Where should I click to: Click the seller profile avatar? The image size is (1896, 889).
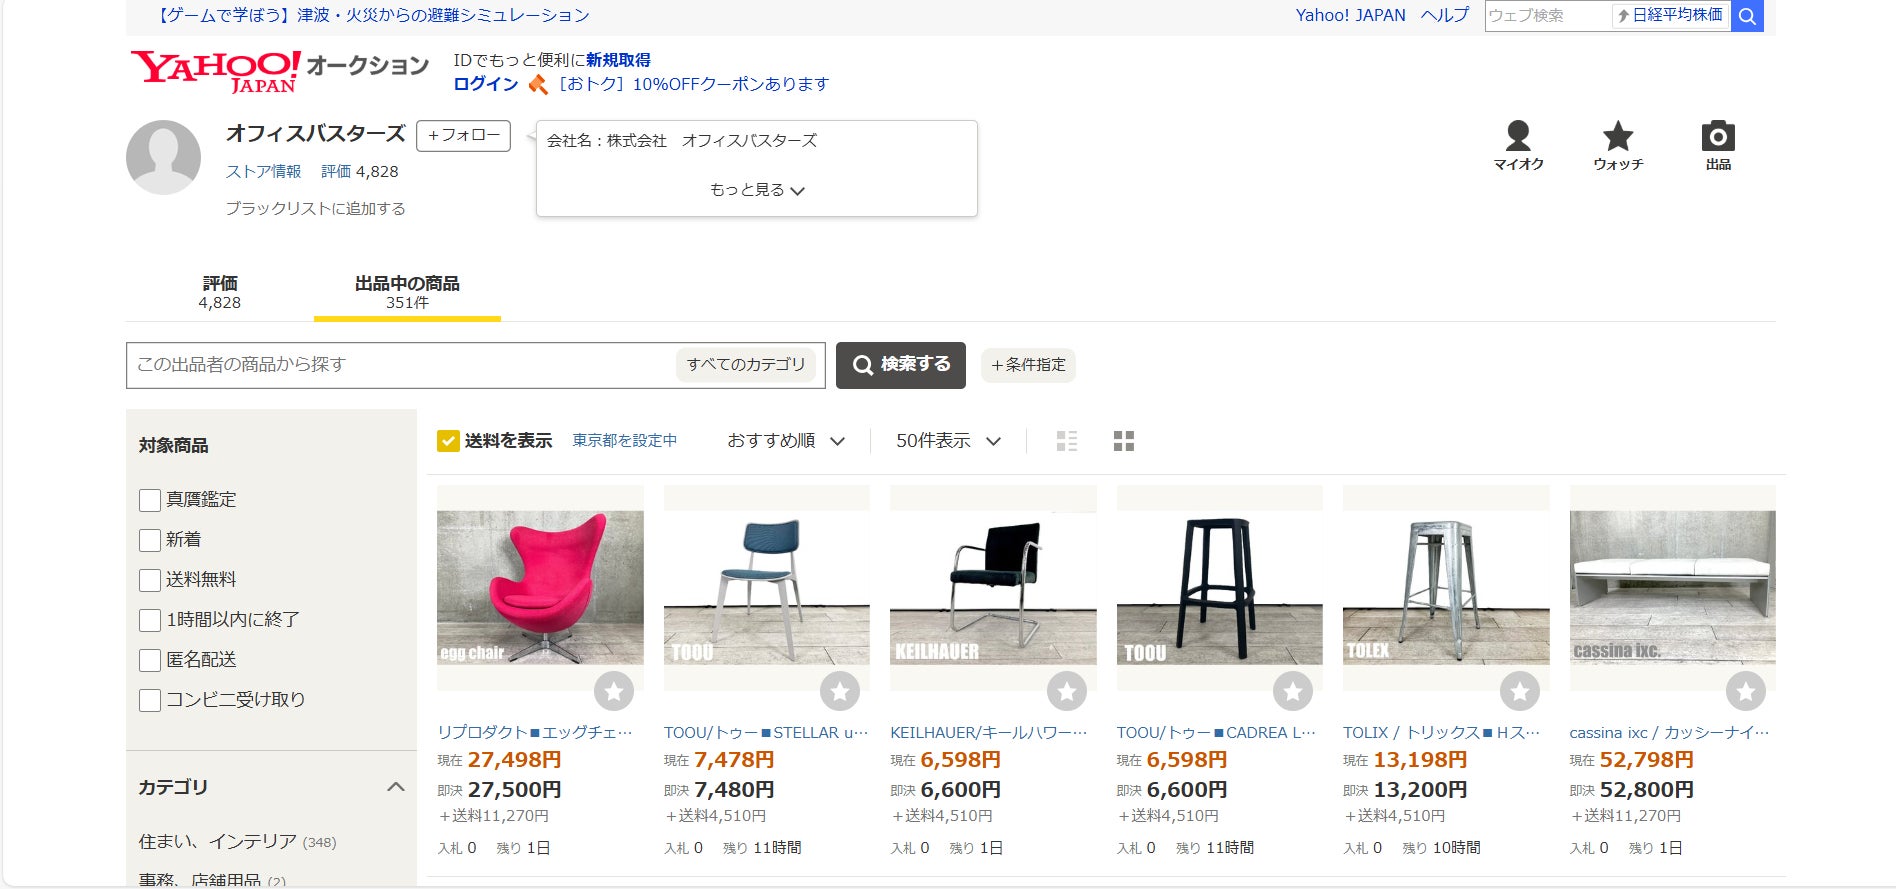(x=163, y=157)
